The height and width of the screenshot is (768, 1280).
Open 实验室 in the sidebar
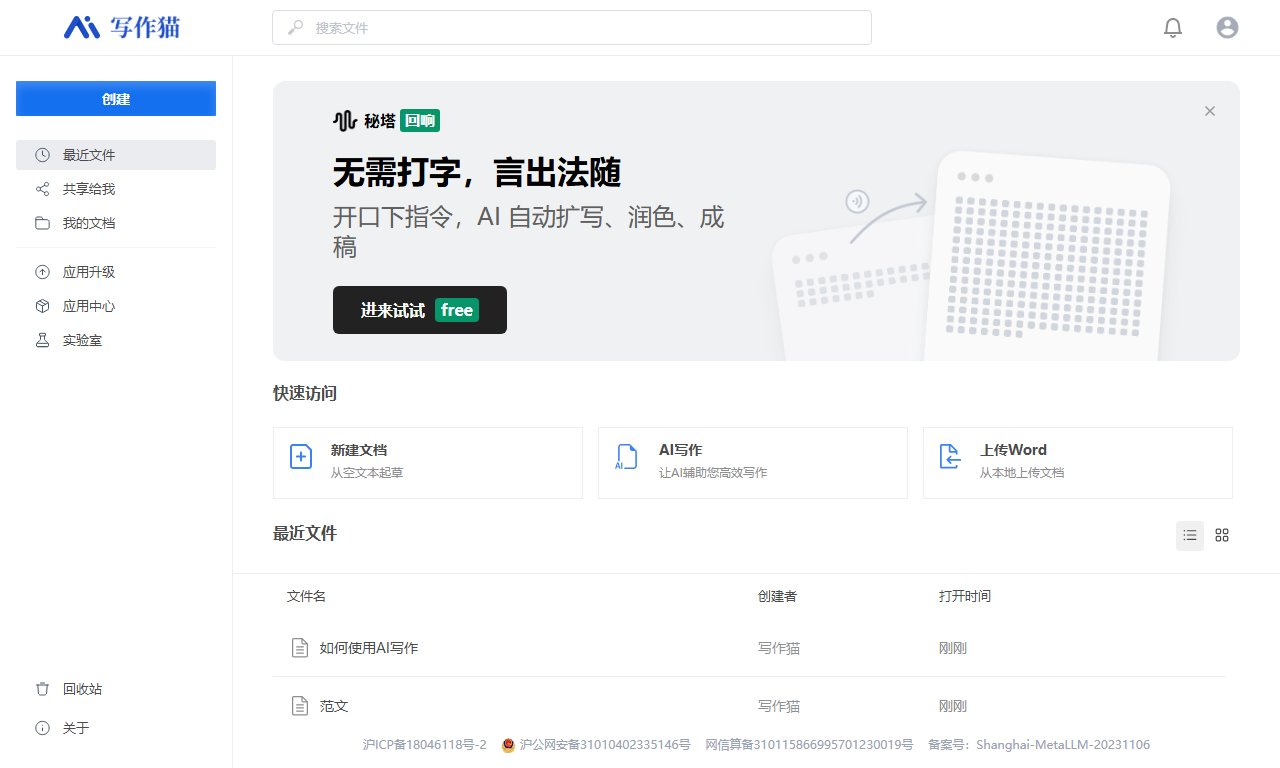tap(116, 340)
